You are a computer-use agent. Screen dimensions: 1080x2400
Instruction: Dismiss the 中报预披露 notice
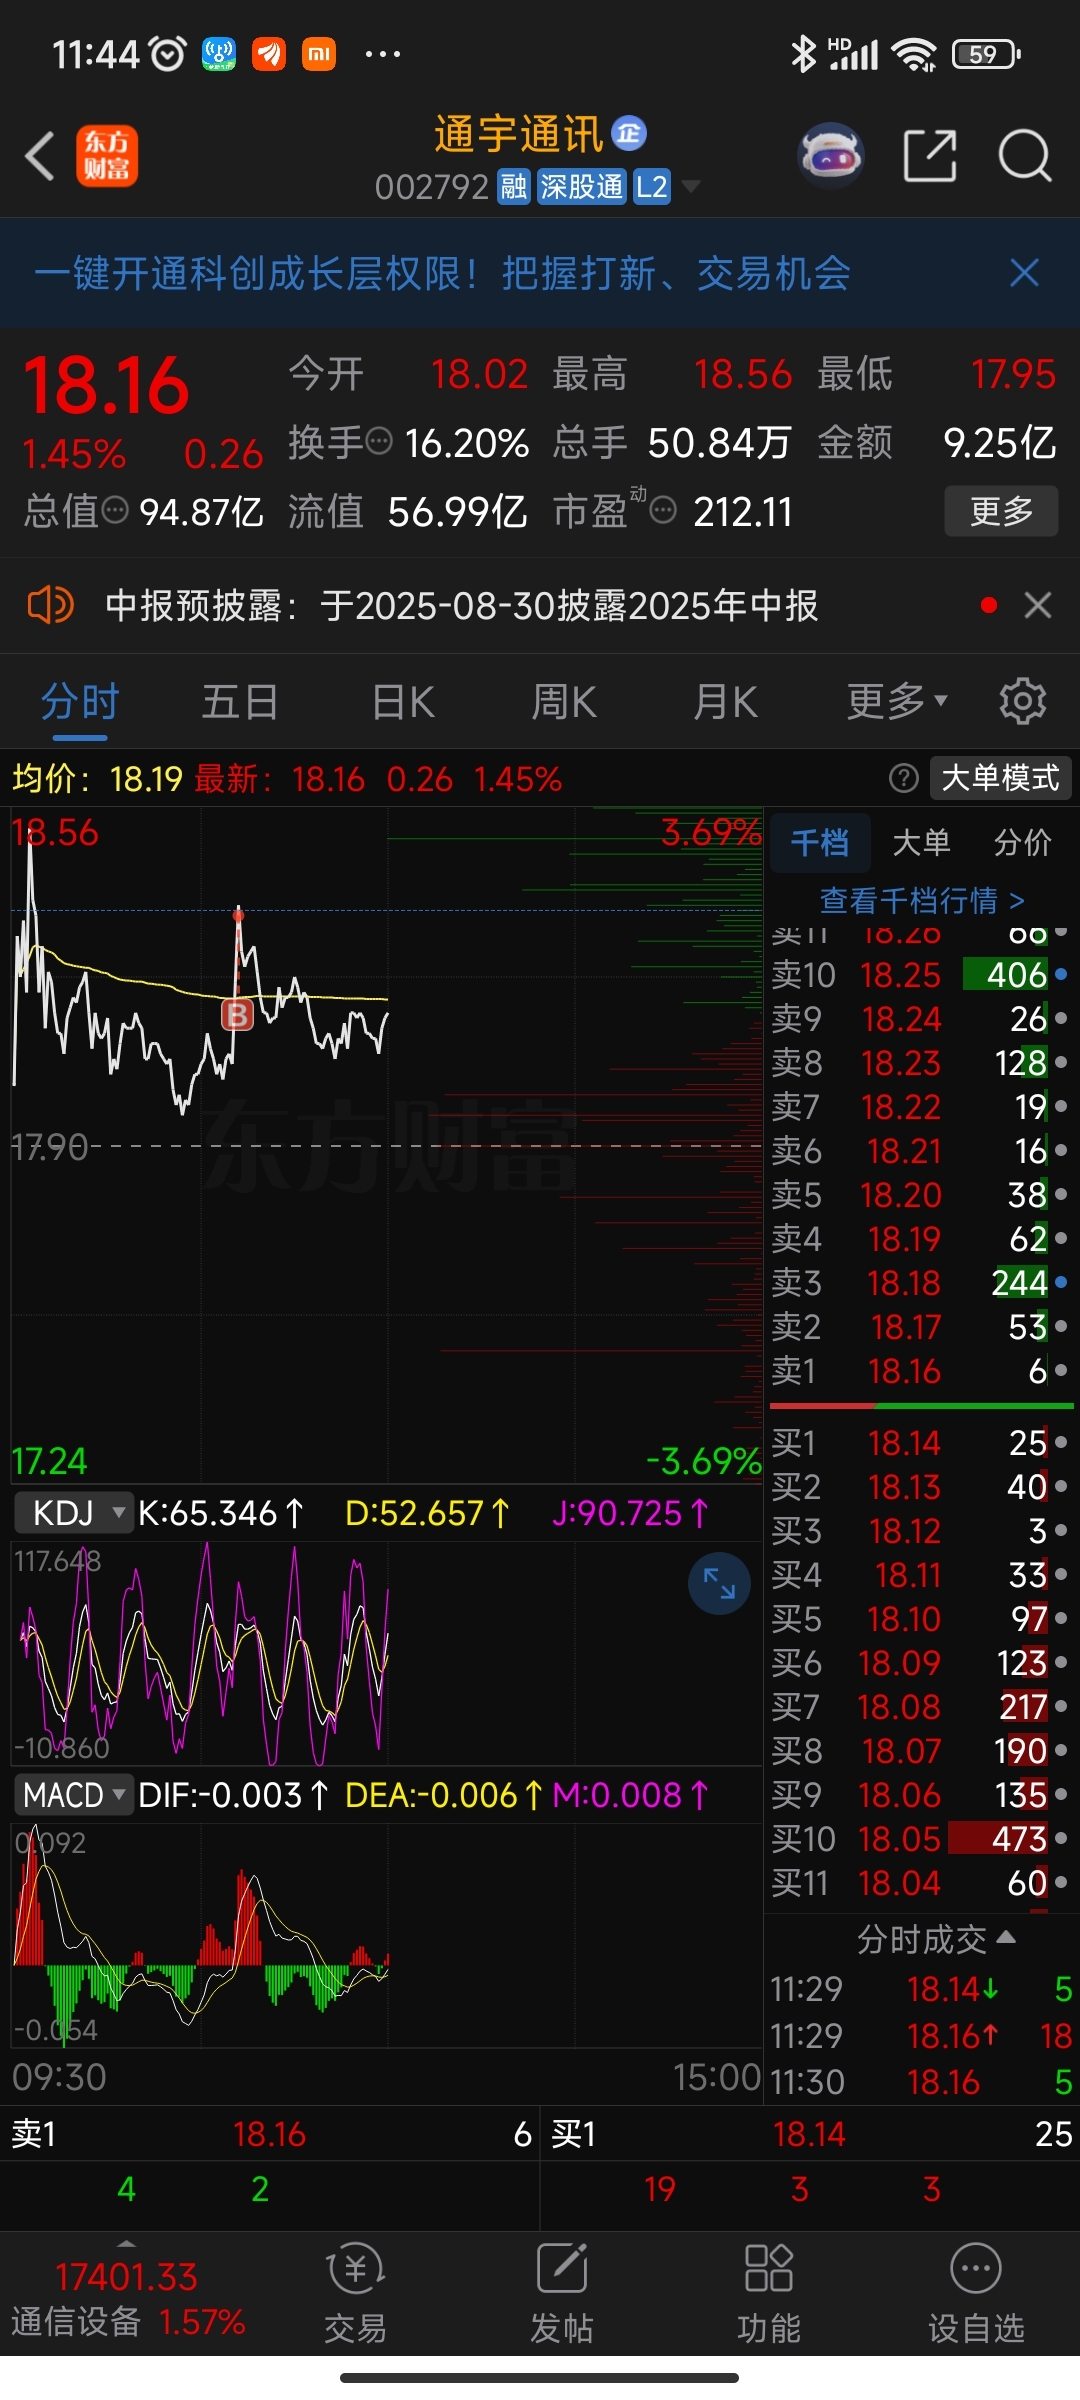pyautogui.click(x=1038, y=605)
